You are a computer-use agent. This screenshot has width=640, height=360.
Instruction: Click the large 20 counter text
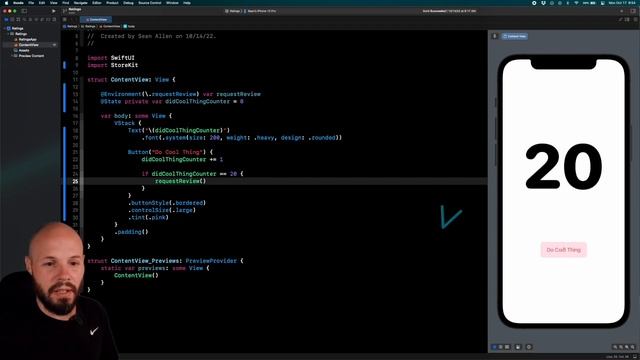coord(563,167)
